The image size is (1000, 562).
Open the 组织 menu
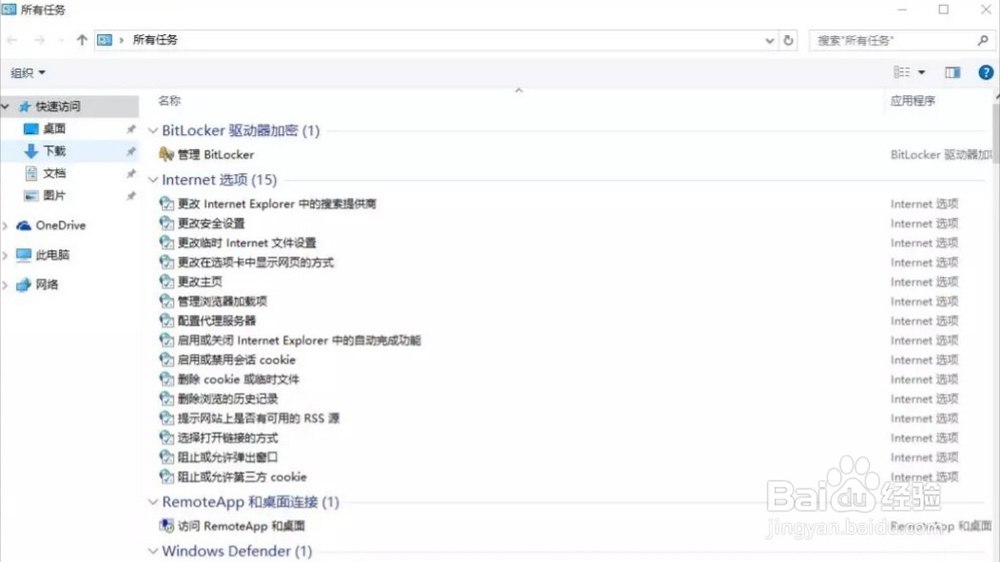(x=28, y=73)
